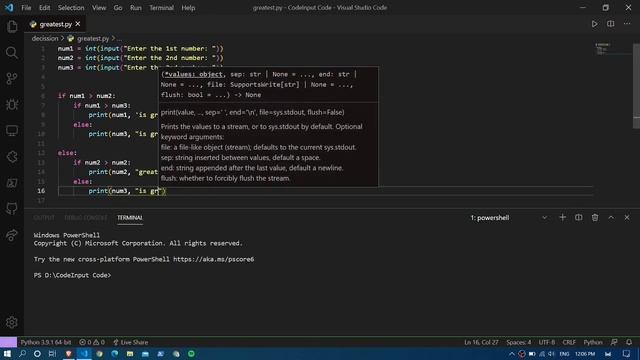Screen dimensions: 640x360
Task: Open the Manage settings gear
Action: (x=12, y=322)
